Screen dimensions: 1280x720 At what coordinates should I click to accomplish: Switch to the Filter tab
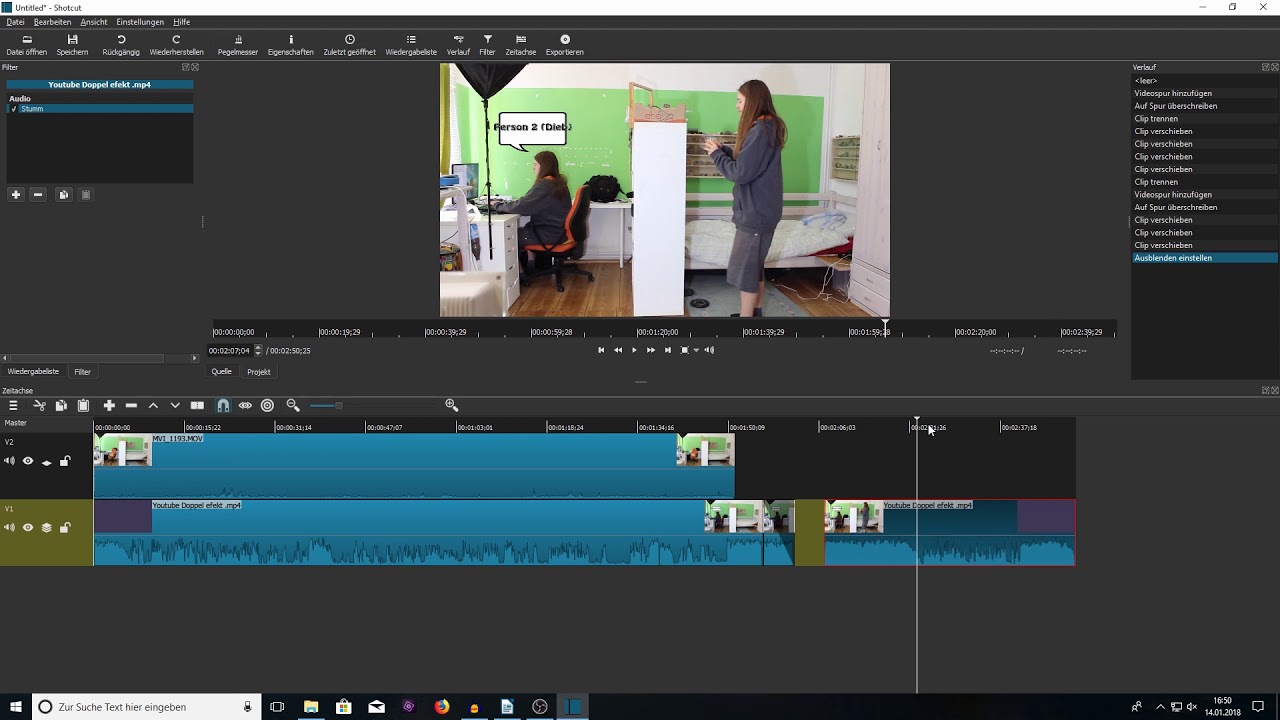[83, 372]
